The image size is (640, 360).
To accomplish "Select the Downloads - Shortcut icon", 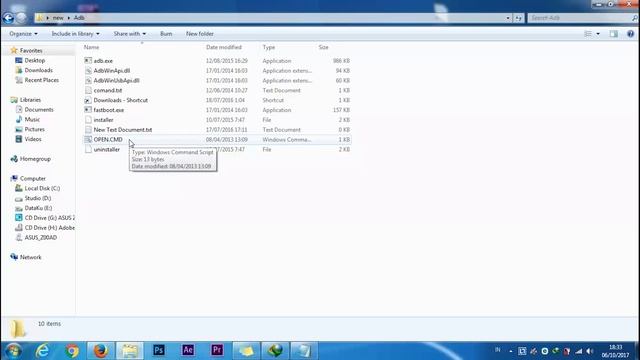I will (x=88, y=100).
